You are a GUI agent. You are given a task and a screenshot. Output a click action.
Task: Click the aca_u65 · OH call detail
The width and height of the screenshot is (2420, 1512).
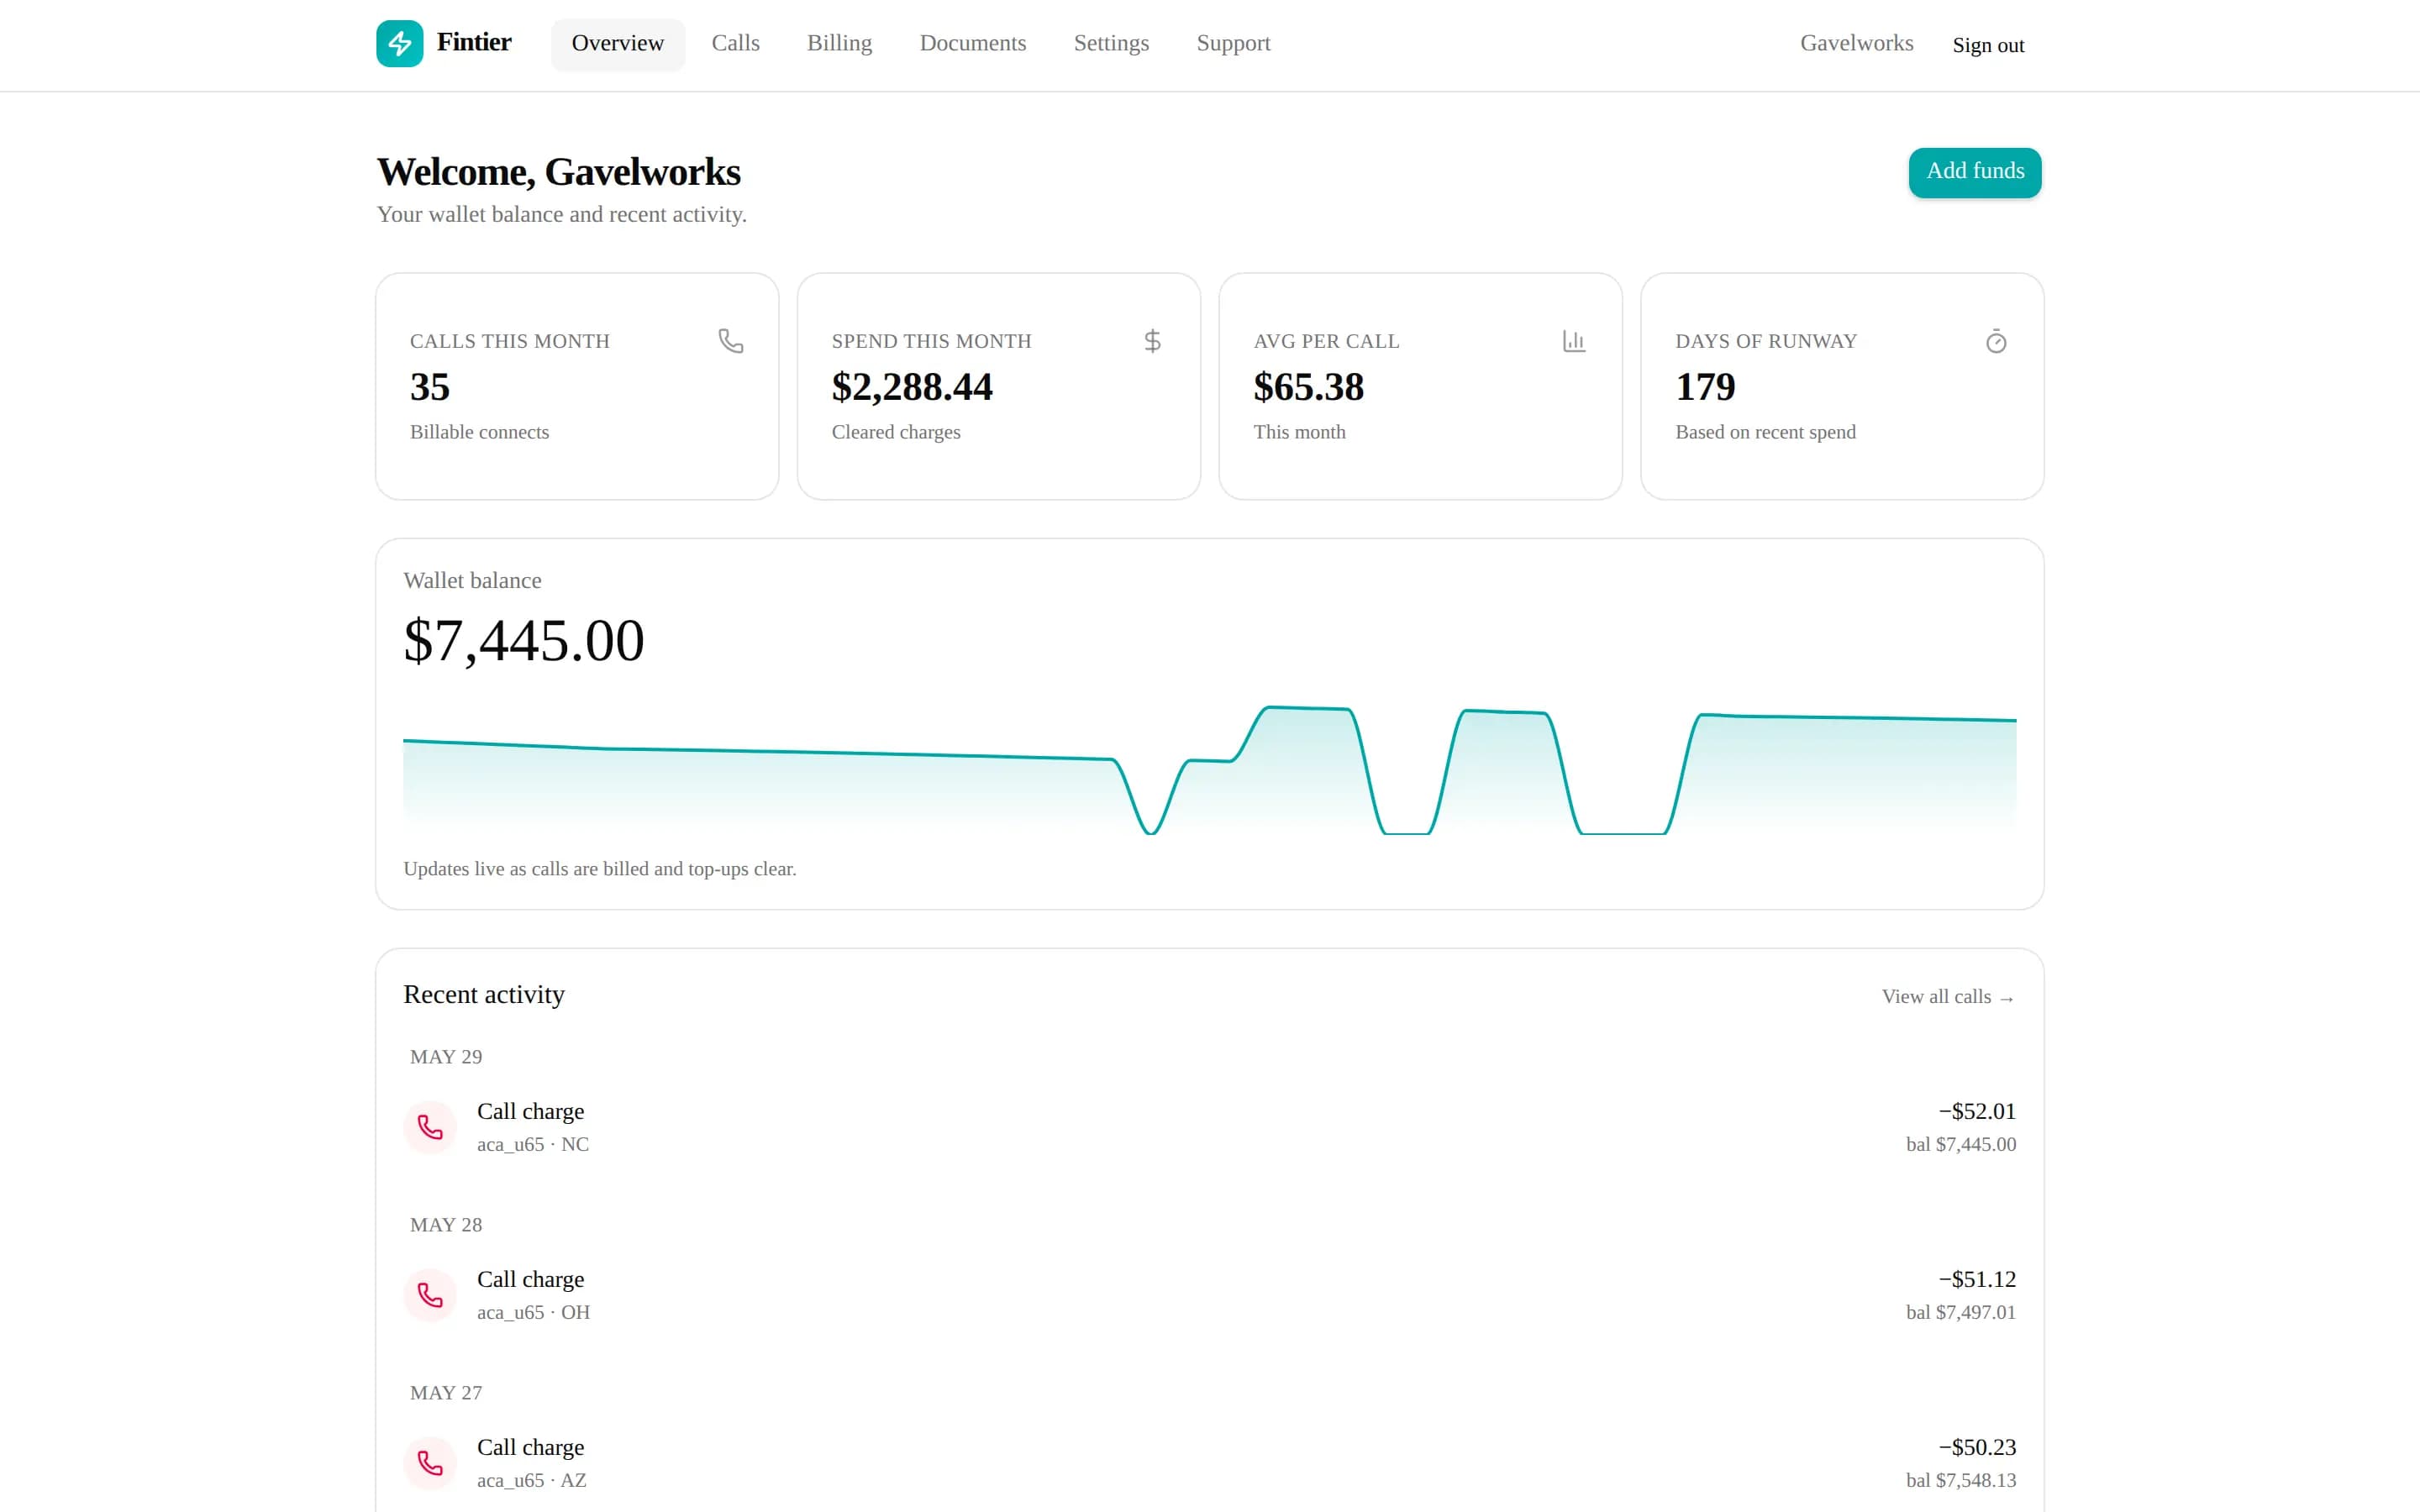534,1312
